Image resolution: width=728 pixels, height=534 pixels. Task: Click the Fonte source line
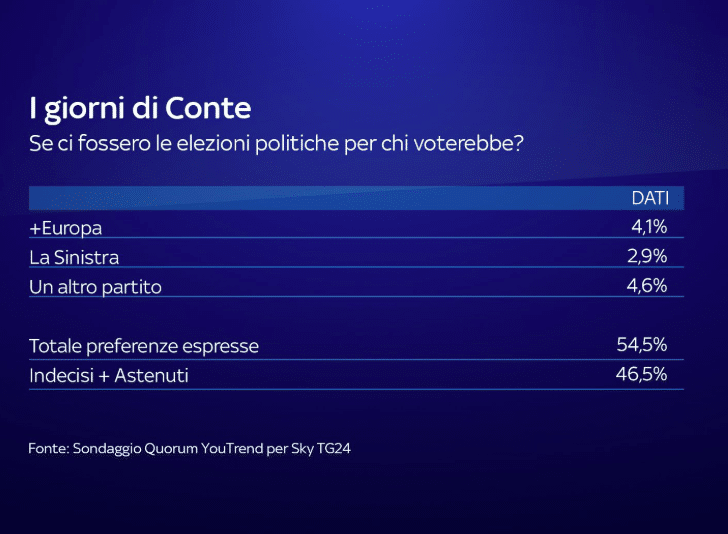pyautogui.click(x=190, y=449)
